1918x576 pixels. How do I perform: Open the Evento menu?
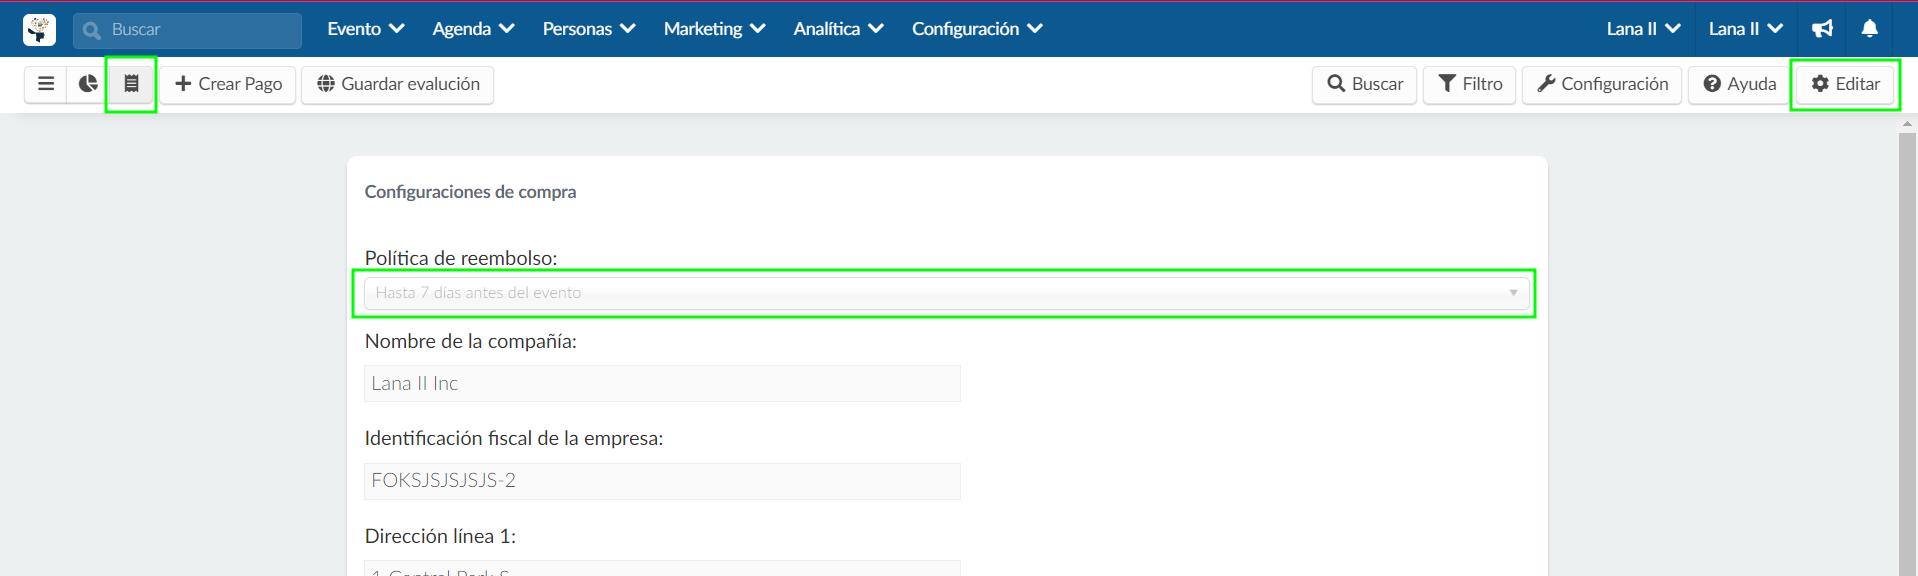(365, 29)
